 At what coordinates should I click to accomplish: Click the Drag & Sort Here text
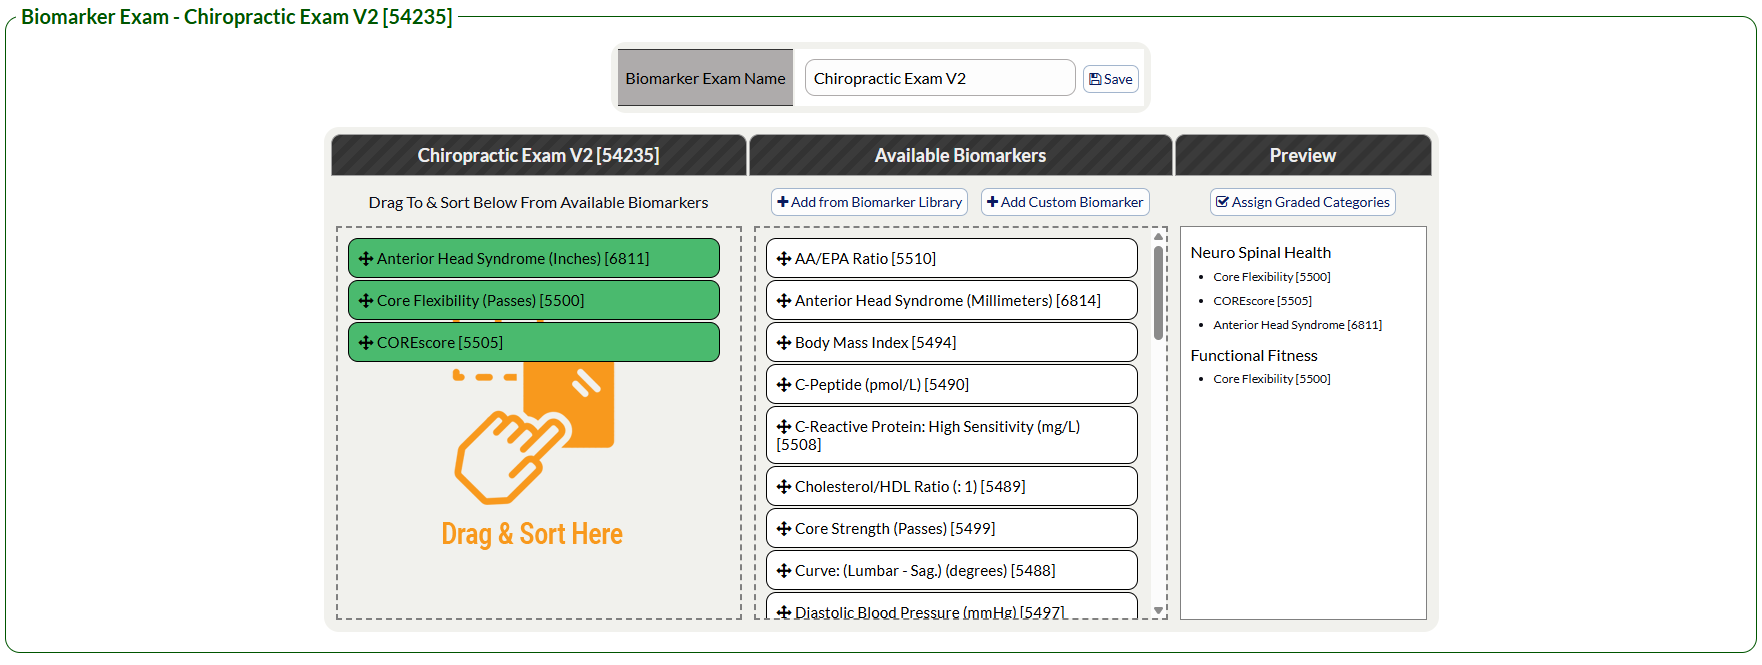532,534
